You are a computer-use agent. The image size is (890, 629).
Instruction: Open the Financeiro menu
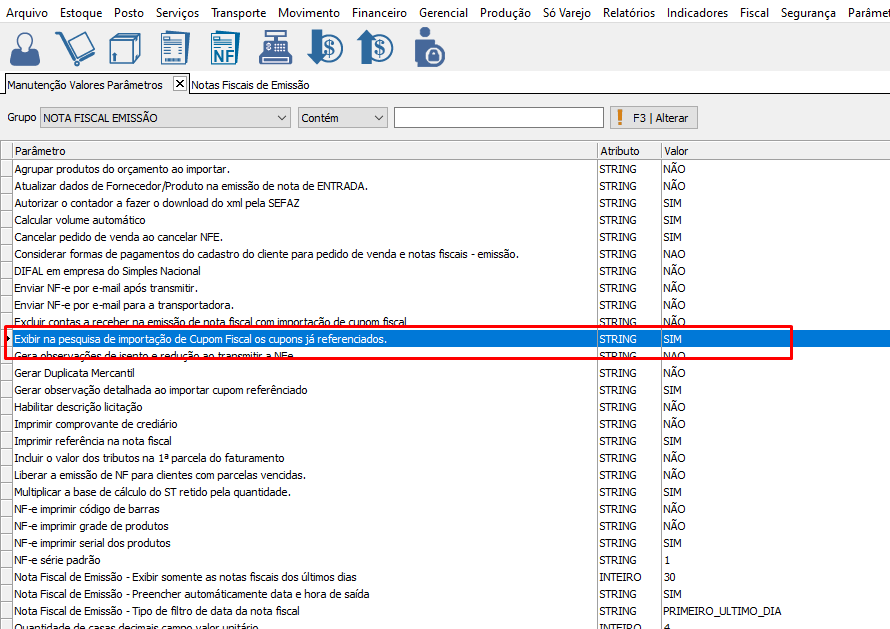tap(379, 13)
